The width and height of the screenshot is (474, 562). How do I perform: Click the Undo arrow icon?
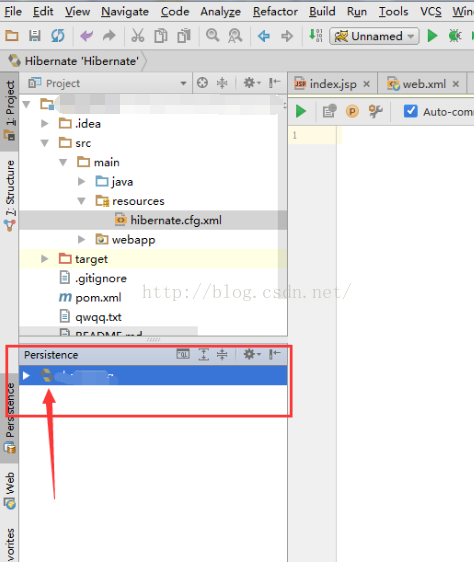point(86,35)
